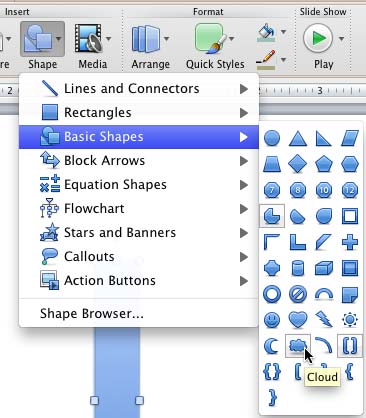Insert the Parallelogram shape

[350, 138]
